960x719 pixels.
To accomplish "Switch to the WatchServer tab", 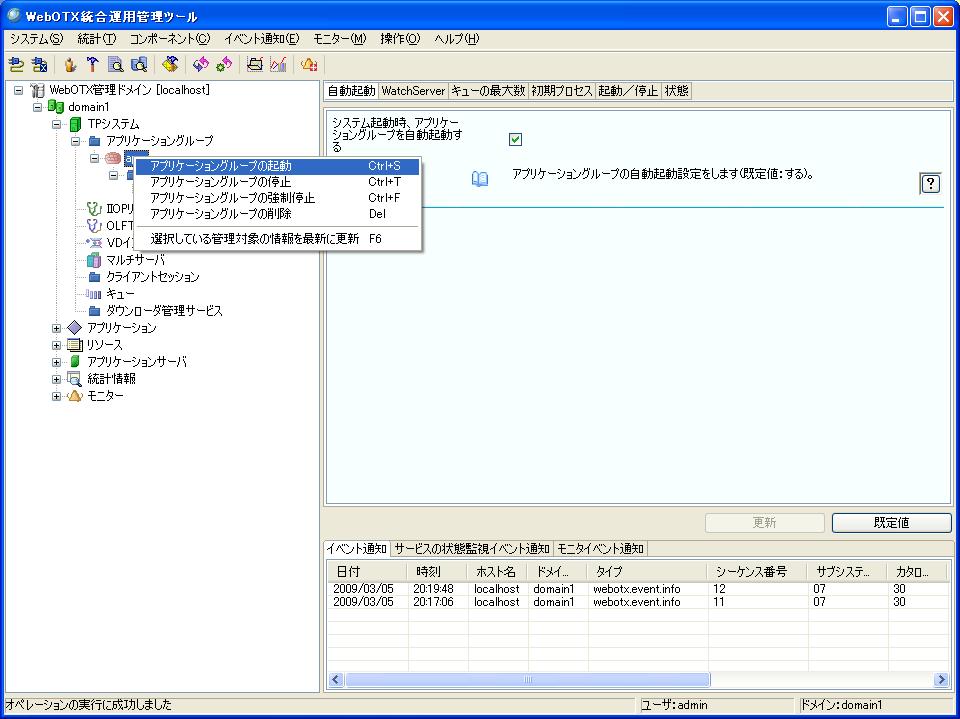I will point(413,91).
